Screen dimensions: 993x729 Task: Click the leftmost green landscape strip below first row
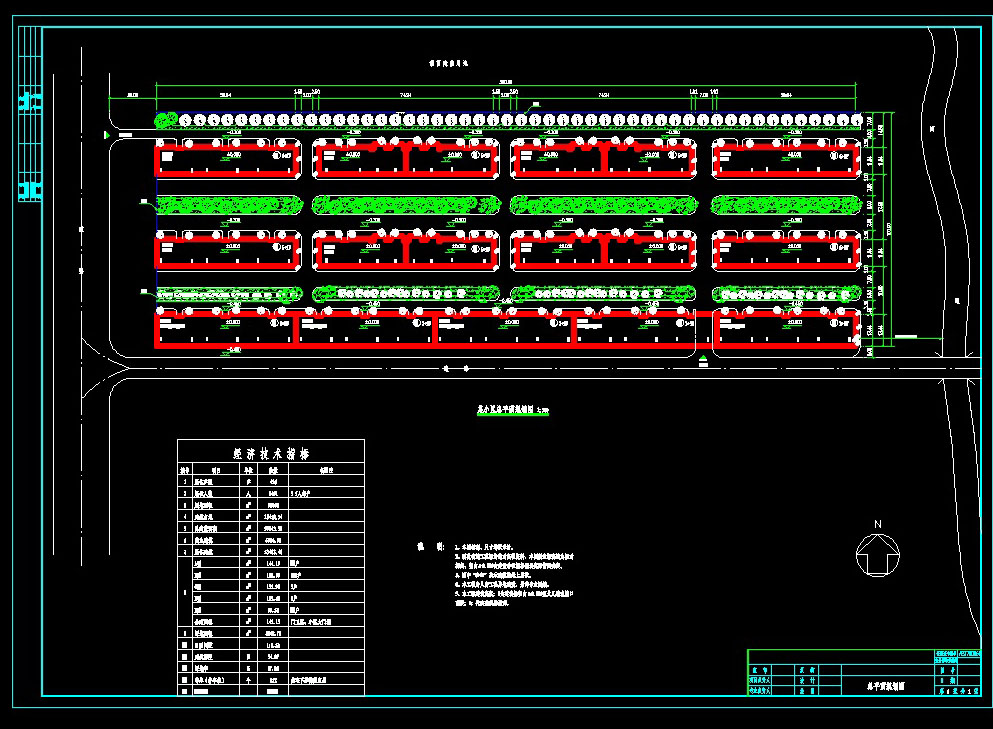pos(228,205)
